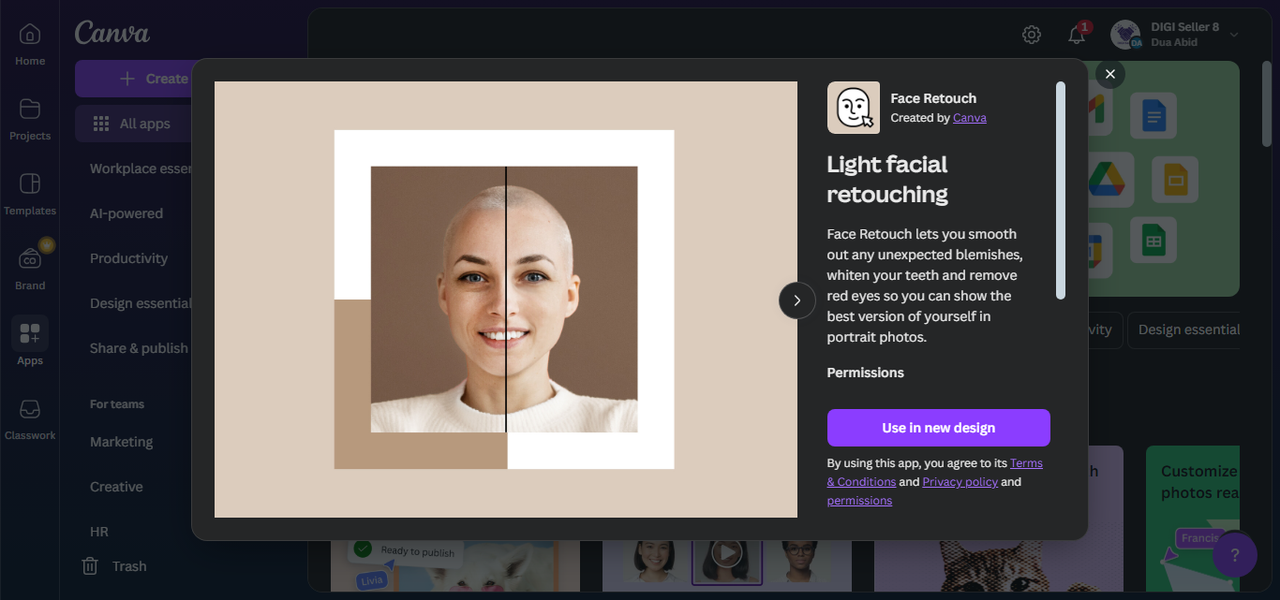The width and height of the screenshot is (1280, 600).
Task: Select Productivity category
Action: [129, 259]
